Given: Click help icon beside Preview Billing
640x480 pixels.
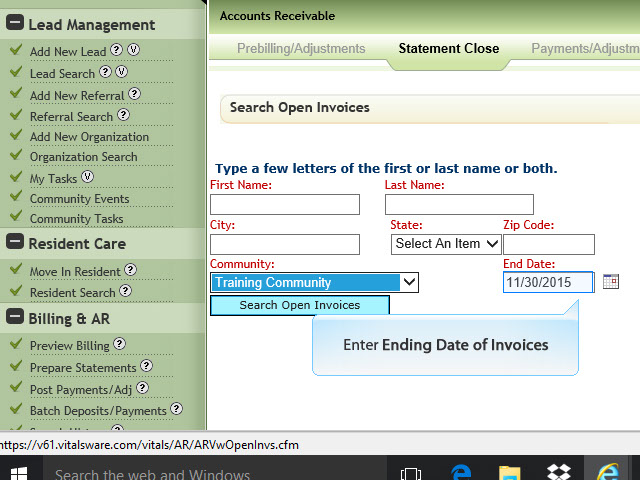Looking at the screenshot, I should click(119, 345).
